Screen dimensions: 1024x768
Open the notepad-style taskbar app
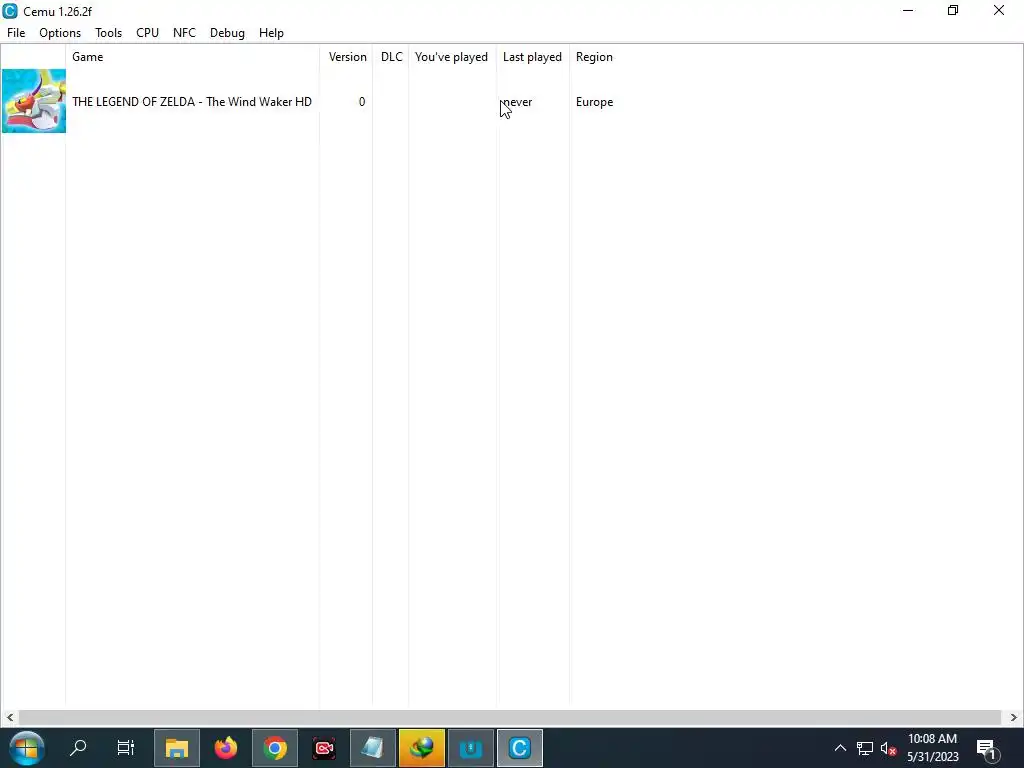click(373, 748)
